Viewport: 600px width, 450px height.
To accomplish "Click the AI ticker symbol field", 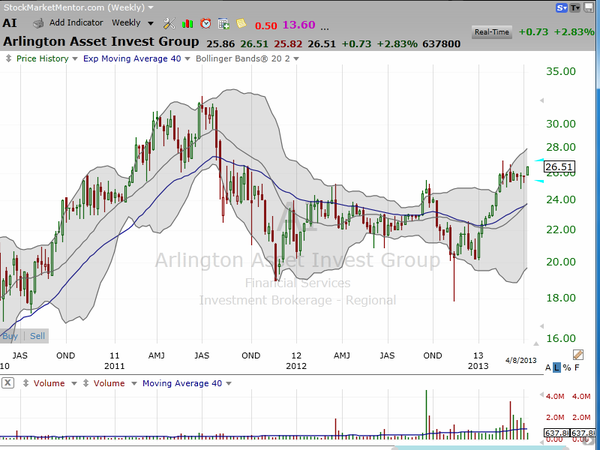I will 10,23.
